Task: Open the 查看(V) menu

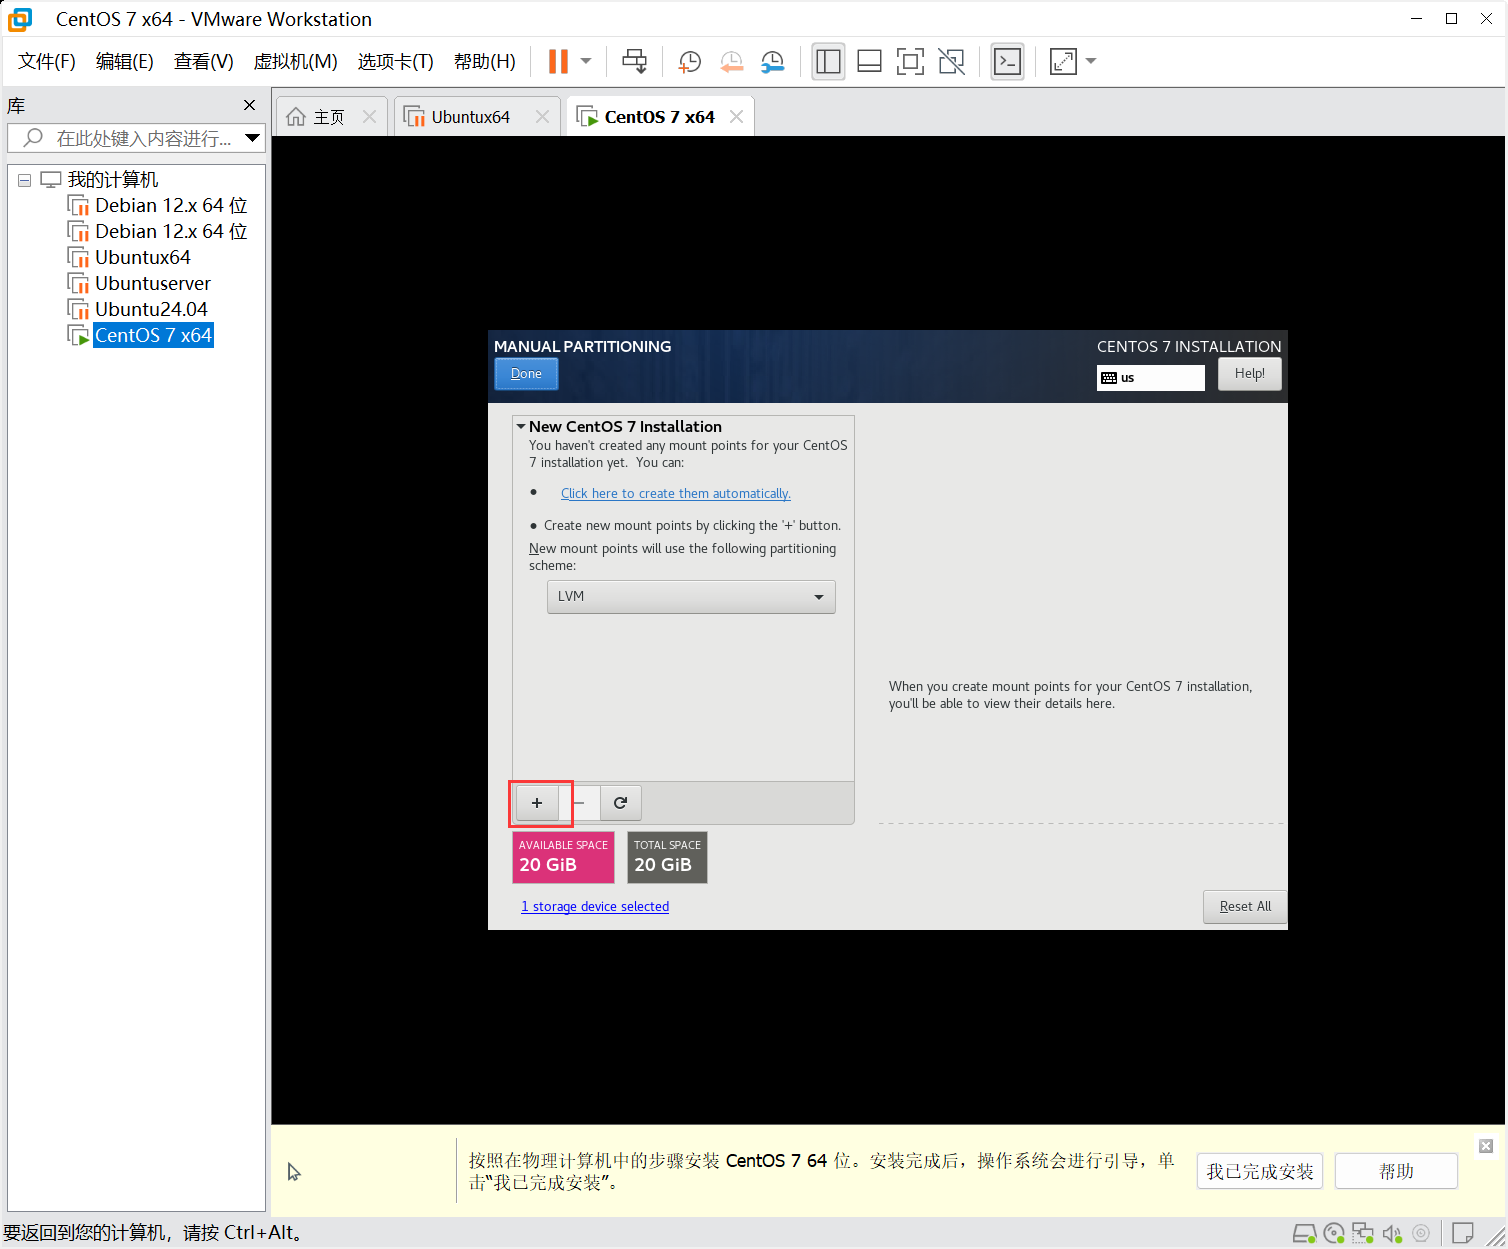Action: (204, 62)
